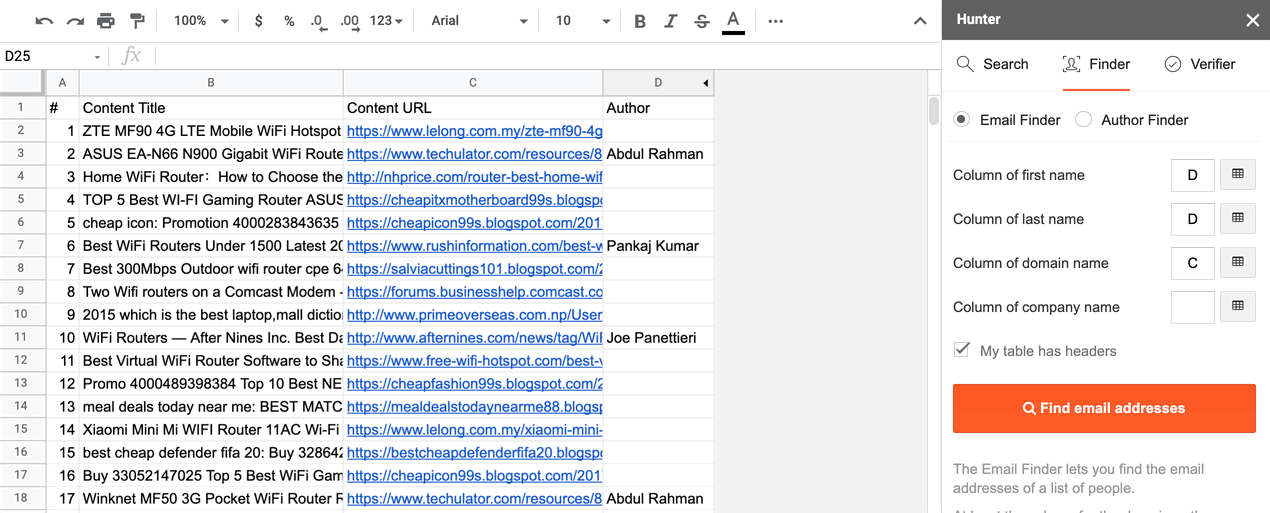1270x513 pixels.
Task: Uncheck My table has headers checkbox
Action: point(962,351)
